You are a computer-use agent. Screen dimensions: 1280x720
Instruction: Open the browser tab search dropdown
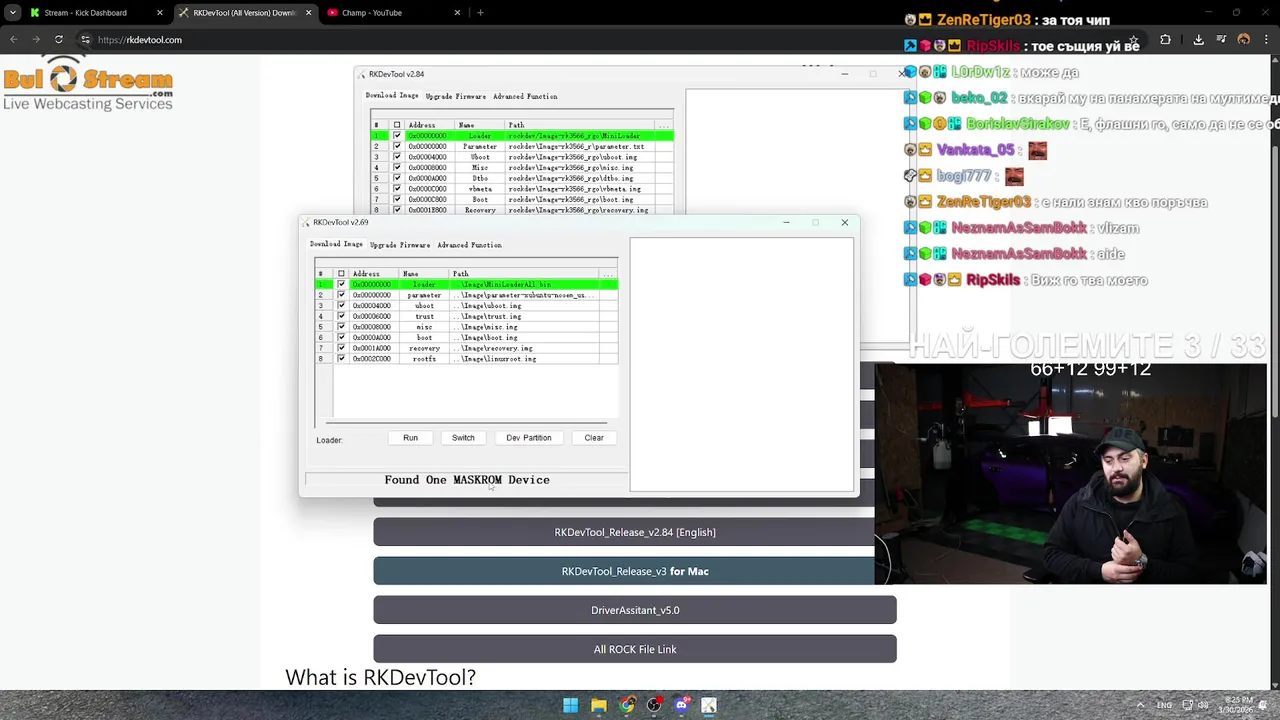12,13
